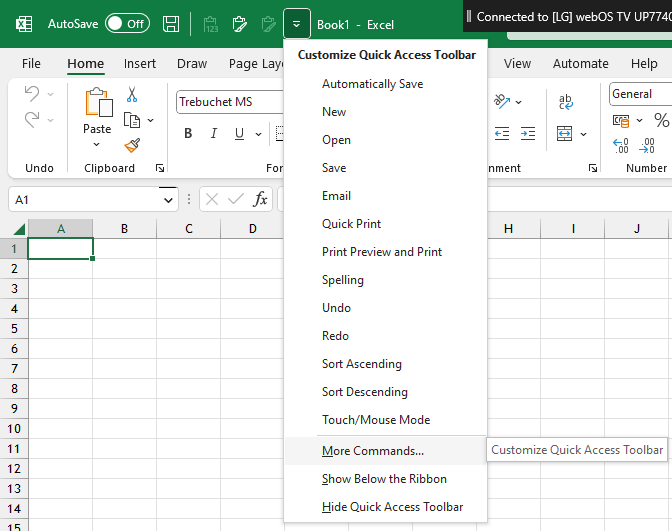The image size is (672, 531).
Task: Choose Sort Ascending menu entry
Action: 385,364
